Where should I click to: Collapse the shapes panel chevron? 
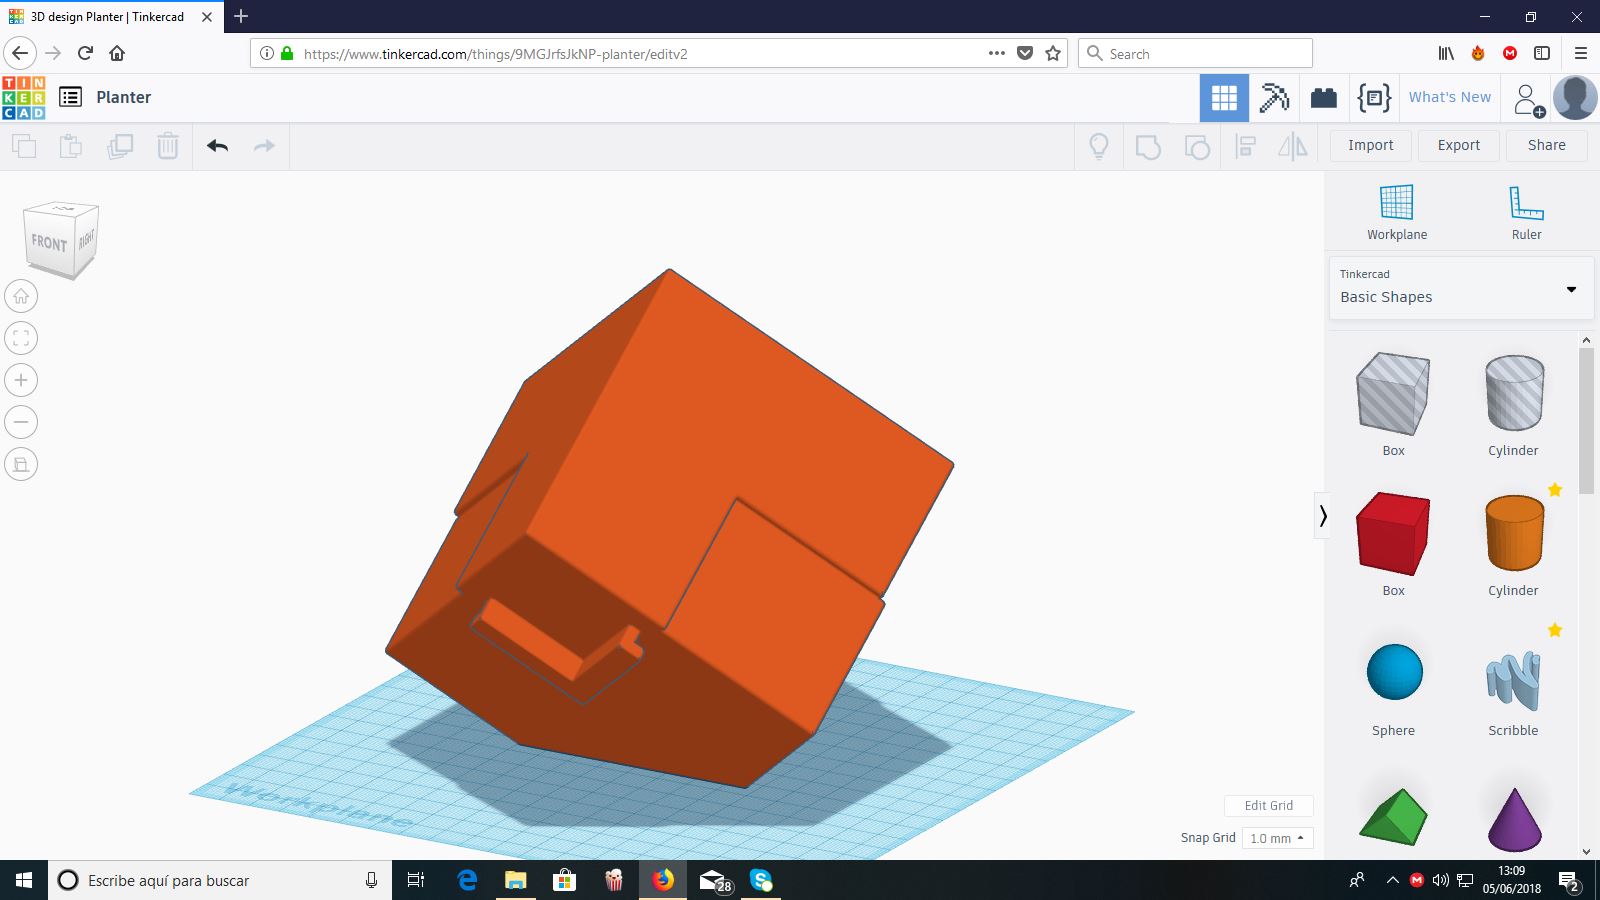click(1323, 516)
